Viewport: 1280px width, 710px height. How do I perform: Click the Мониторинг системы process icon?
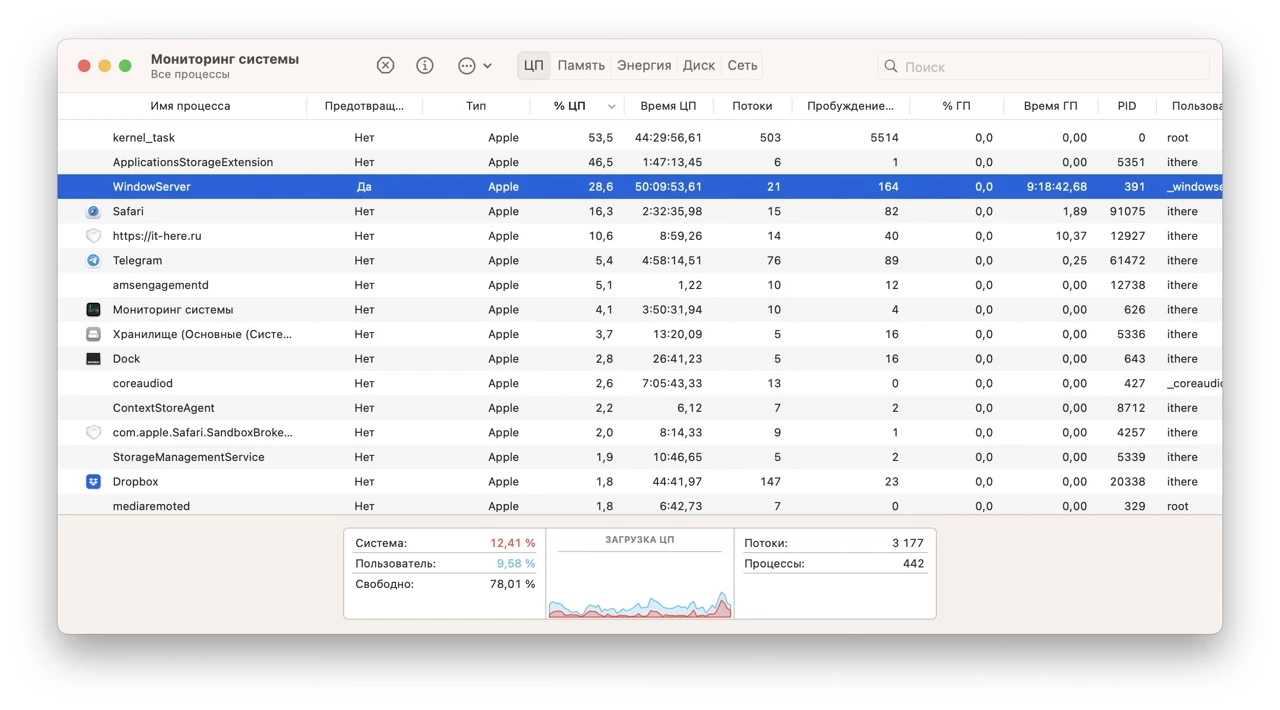[93, 309]
